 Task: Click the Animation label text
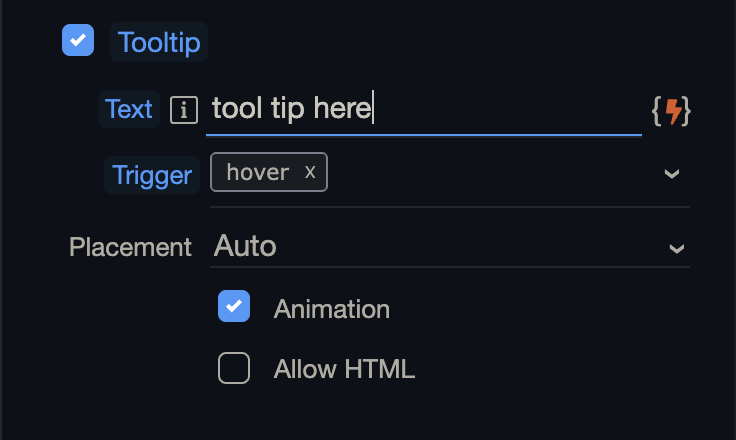pyautogui.click(x=332, y=309)
